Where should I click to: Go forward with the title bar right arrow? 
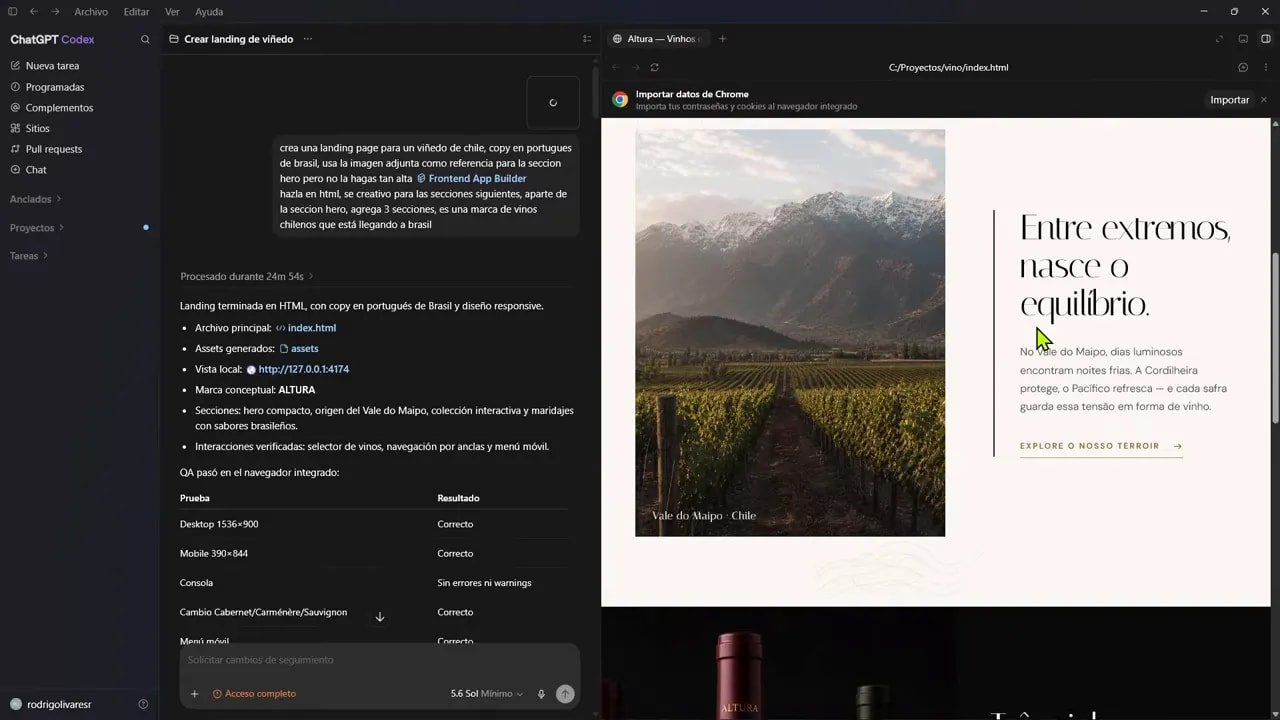click(55, 11)
